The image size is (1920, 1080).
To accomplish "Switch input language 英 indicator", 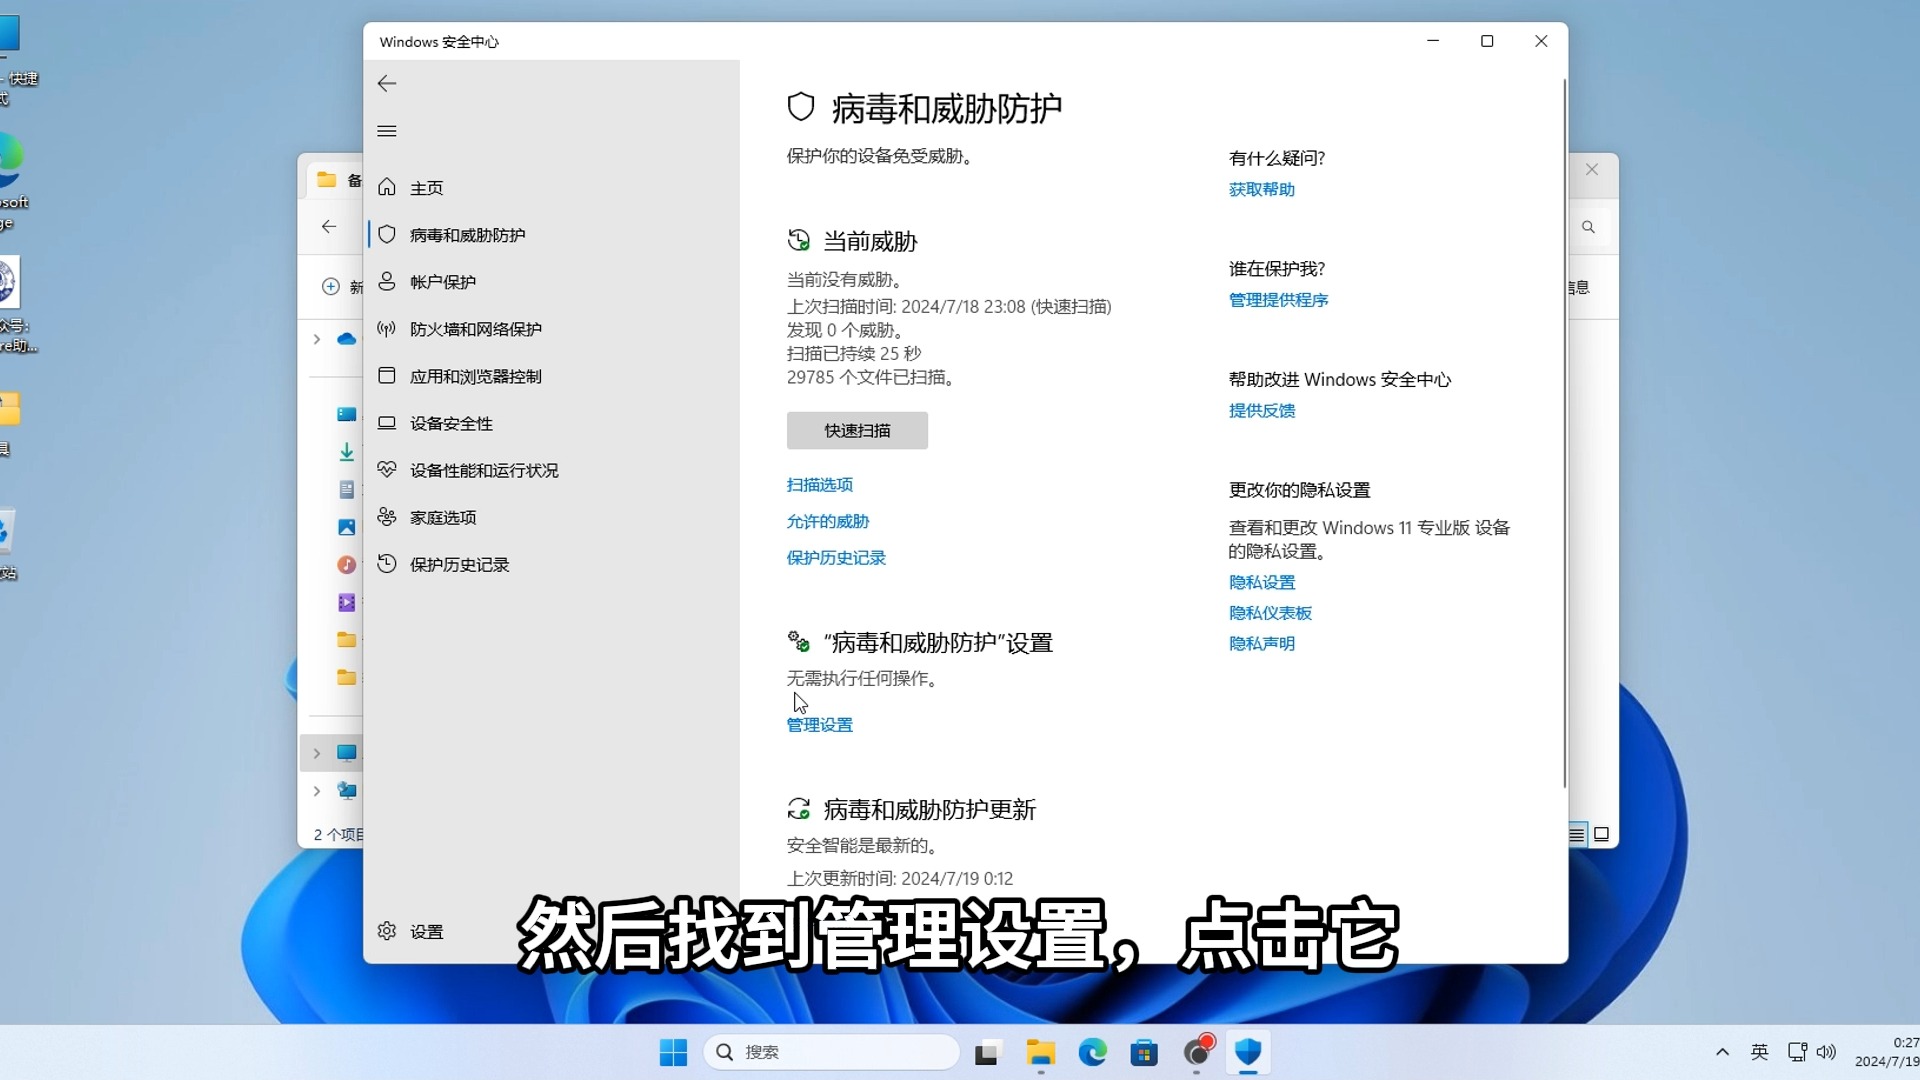I will click(1760, 1052).
